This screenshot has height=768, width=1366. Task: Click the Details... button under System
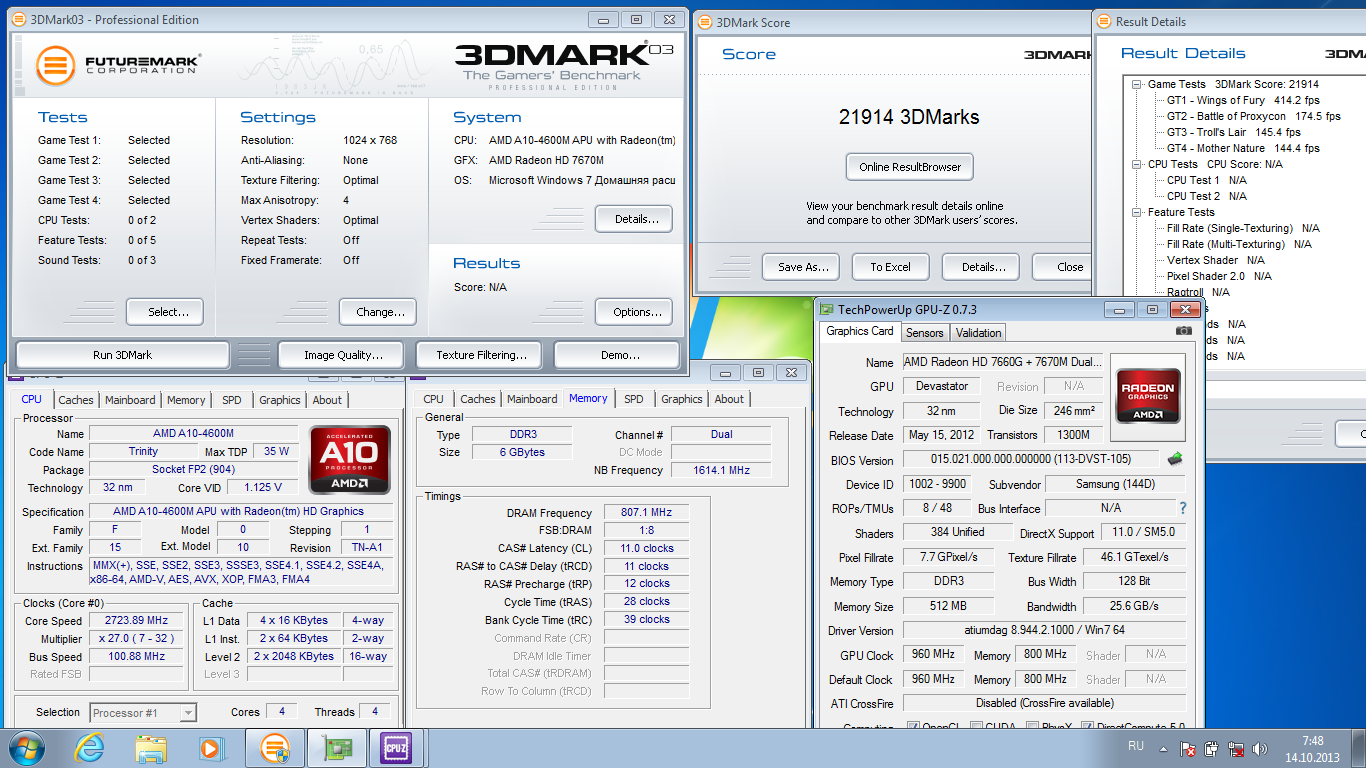point(634,219)
